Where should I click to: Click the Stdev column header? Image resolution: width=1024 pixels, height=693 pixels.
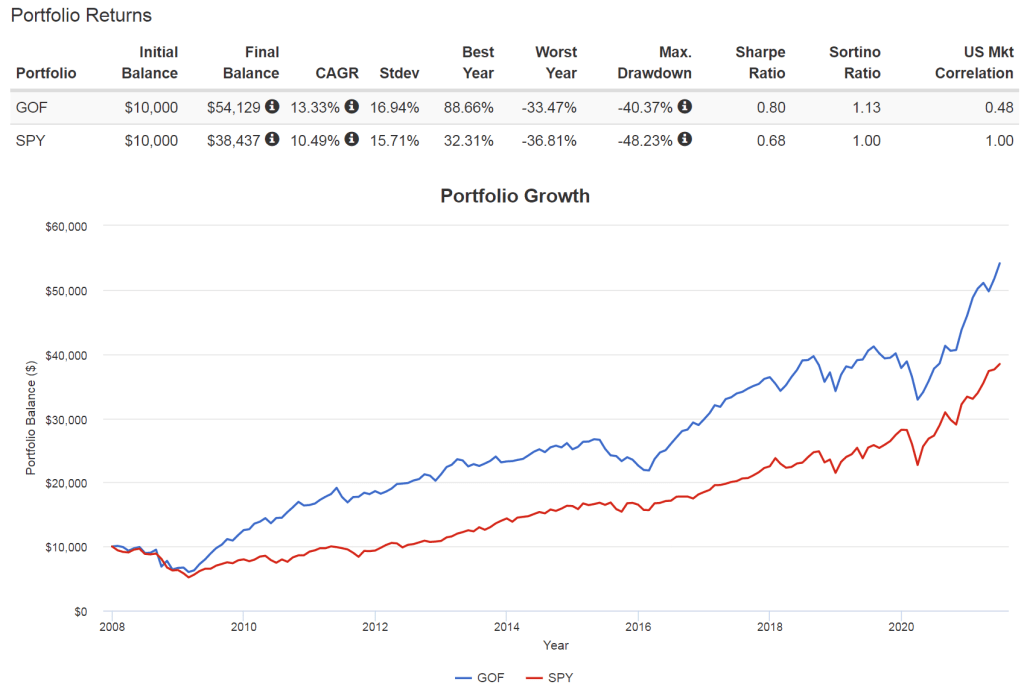[399, 73]
